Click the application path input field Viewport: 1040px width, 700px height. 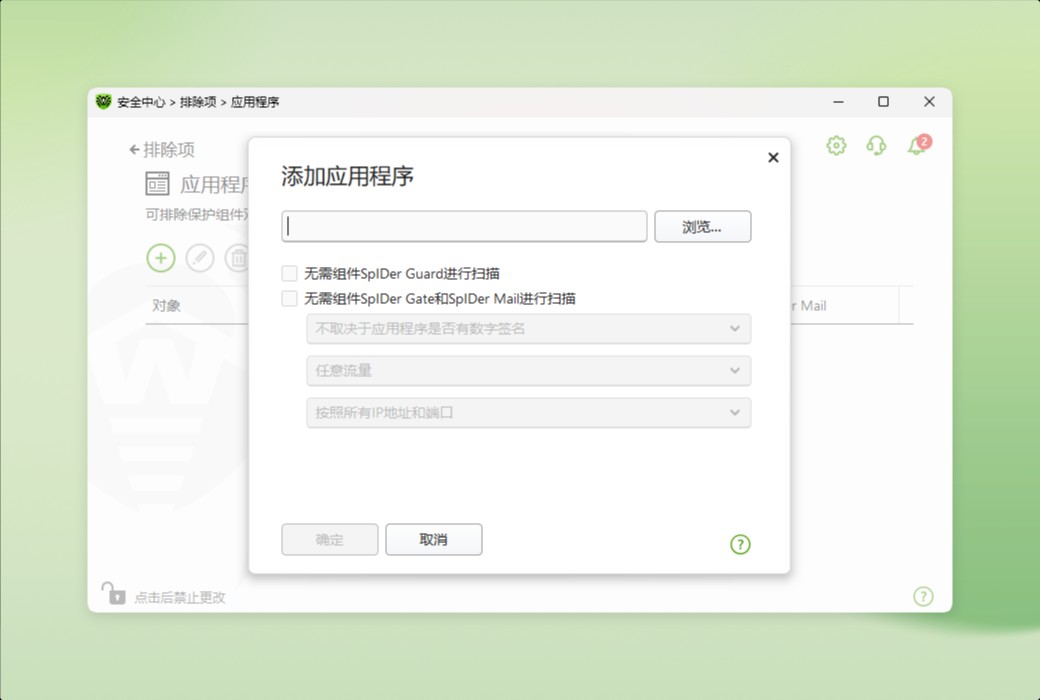point(463,226)
